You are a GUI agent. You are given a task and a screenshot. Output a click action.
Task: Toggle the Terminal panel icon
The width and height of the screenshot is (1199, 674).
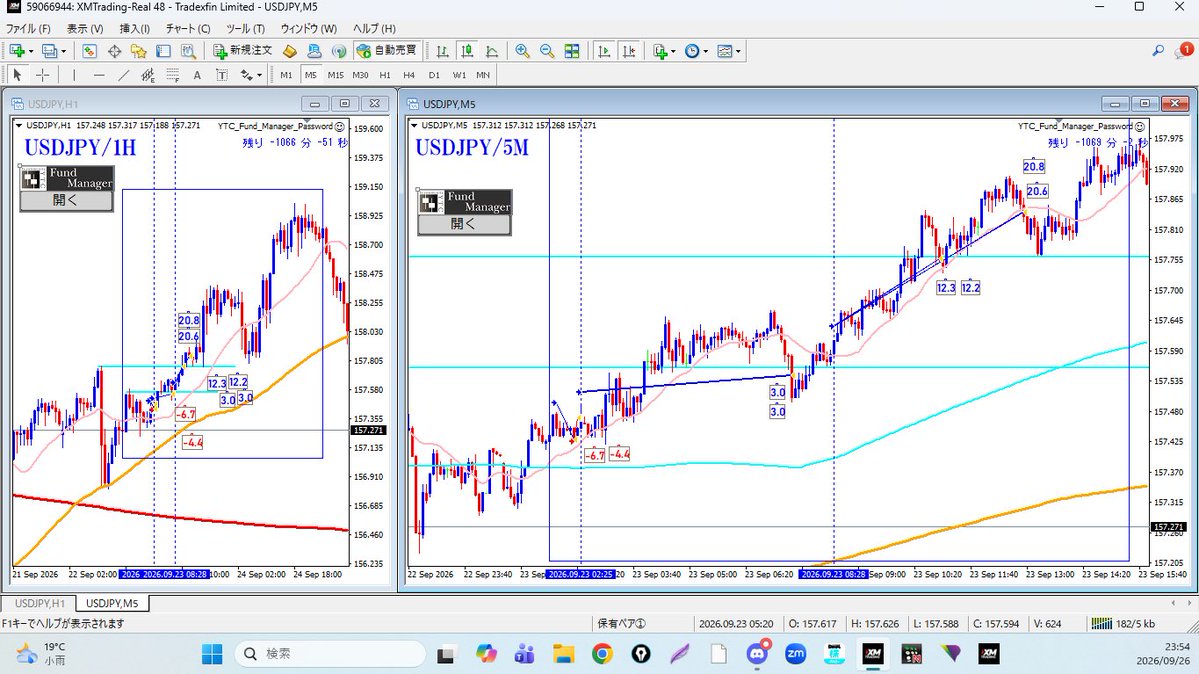(x=163, y=51)
